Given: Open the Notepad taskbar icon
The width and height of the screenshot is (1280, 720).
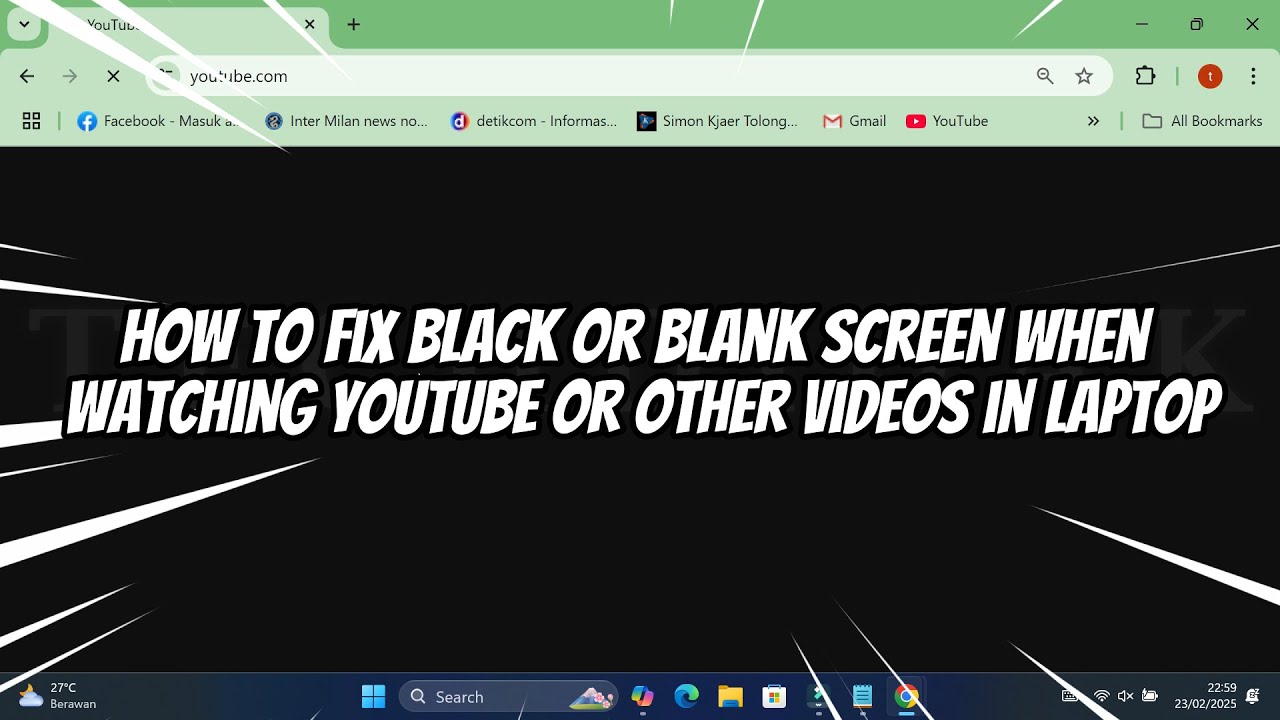Looking at the screenshot, I should [x=862, y=697].
